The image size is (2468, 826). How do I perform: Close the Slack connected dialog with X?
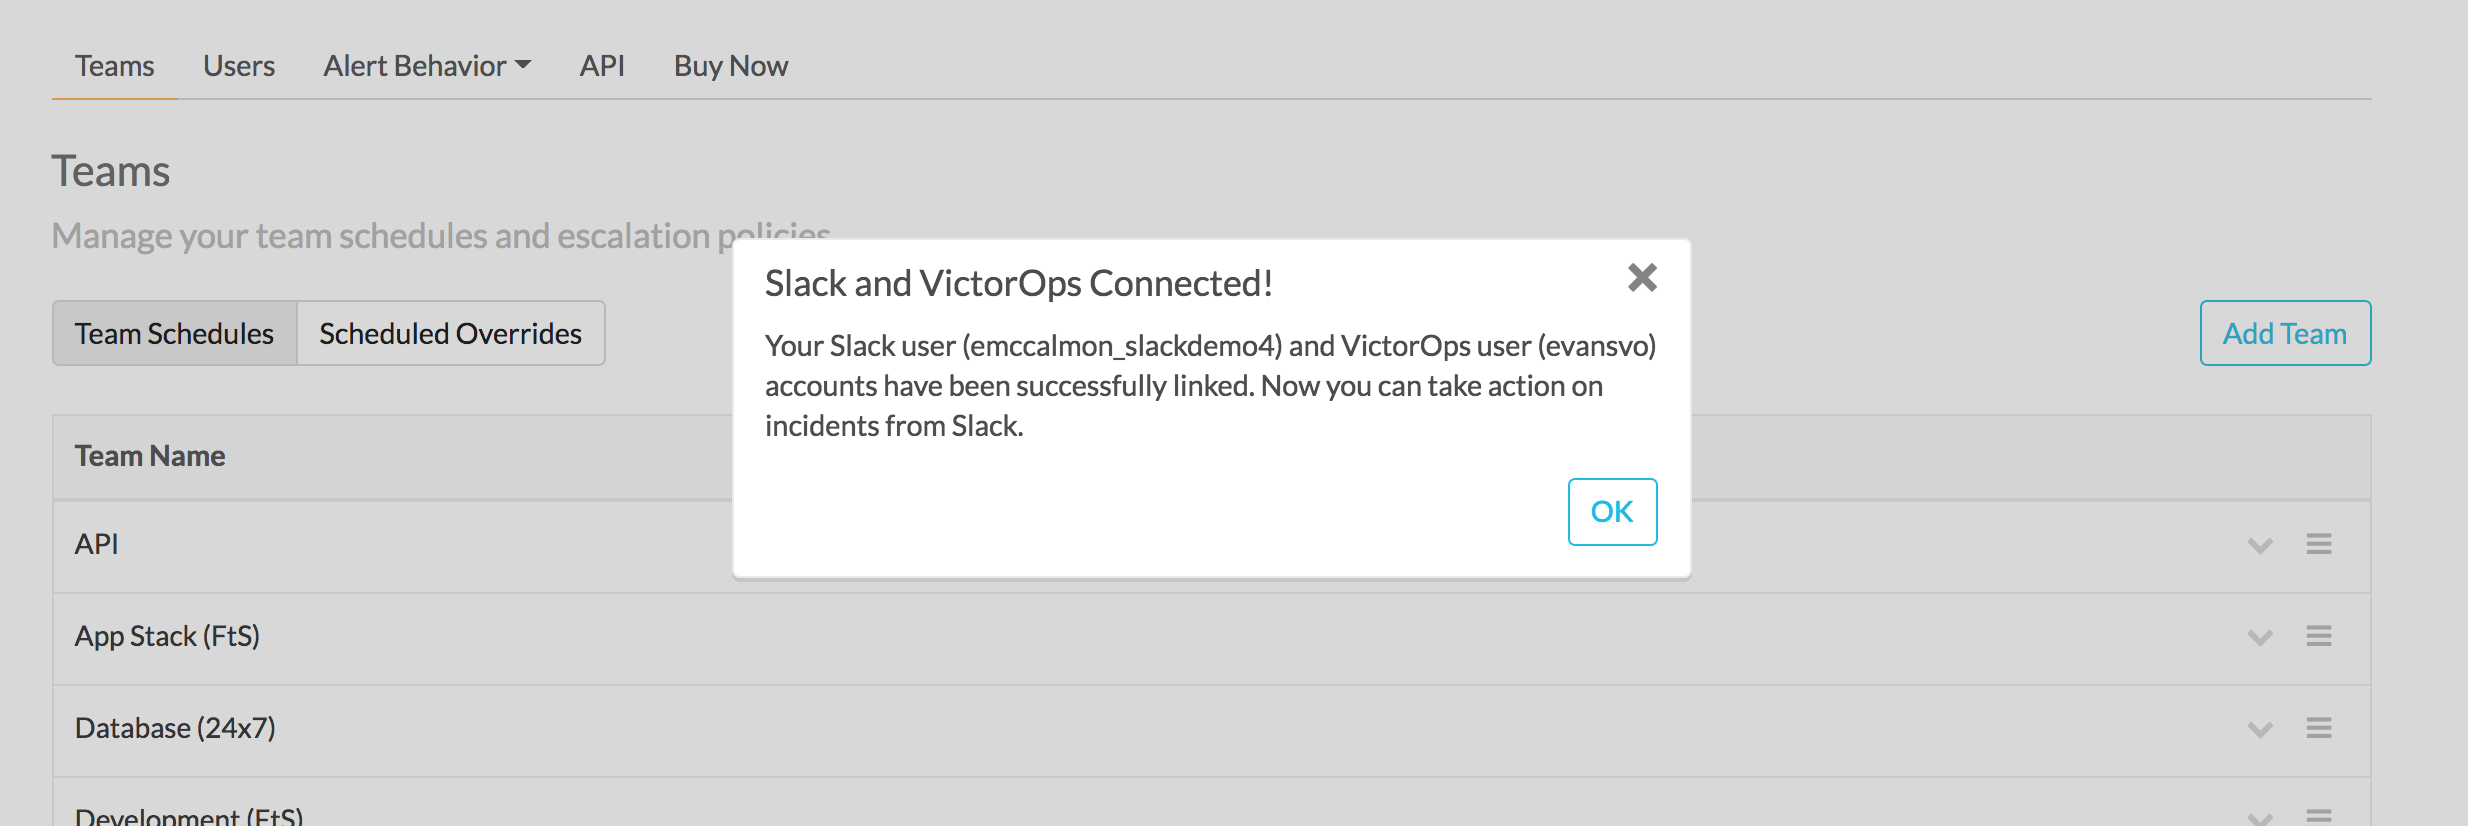(x=1642, y=277)
